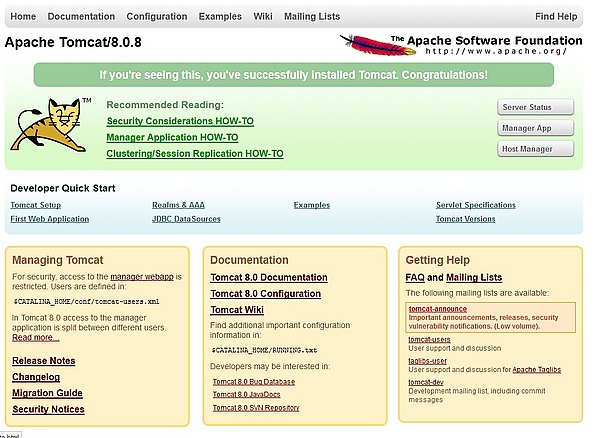Click the Tomcat cat logo image
This screenshot has width=600, height=438.
(x=50, y=125)
